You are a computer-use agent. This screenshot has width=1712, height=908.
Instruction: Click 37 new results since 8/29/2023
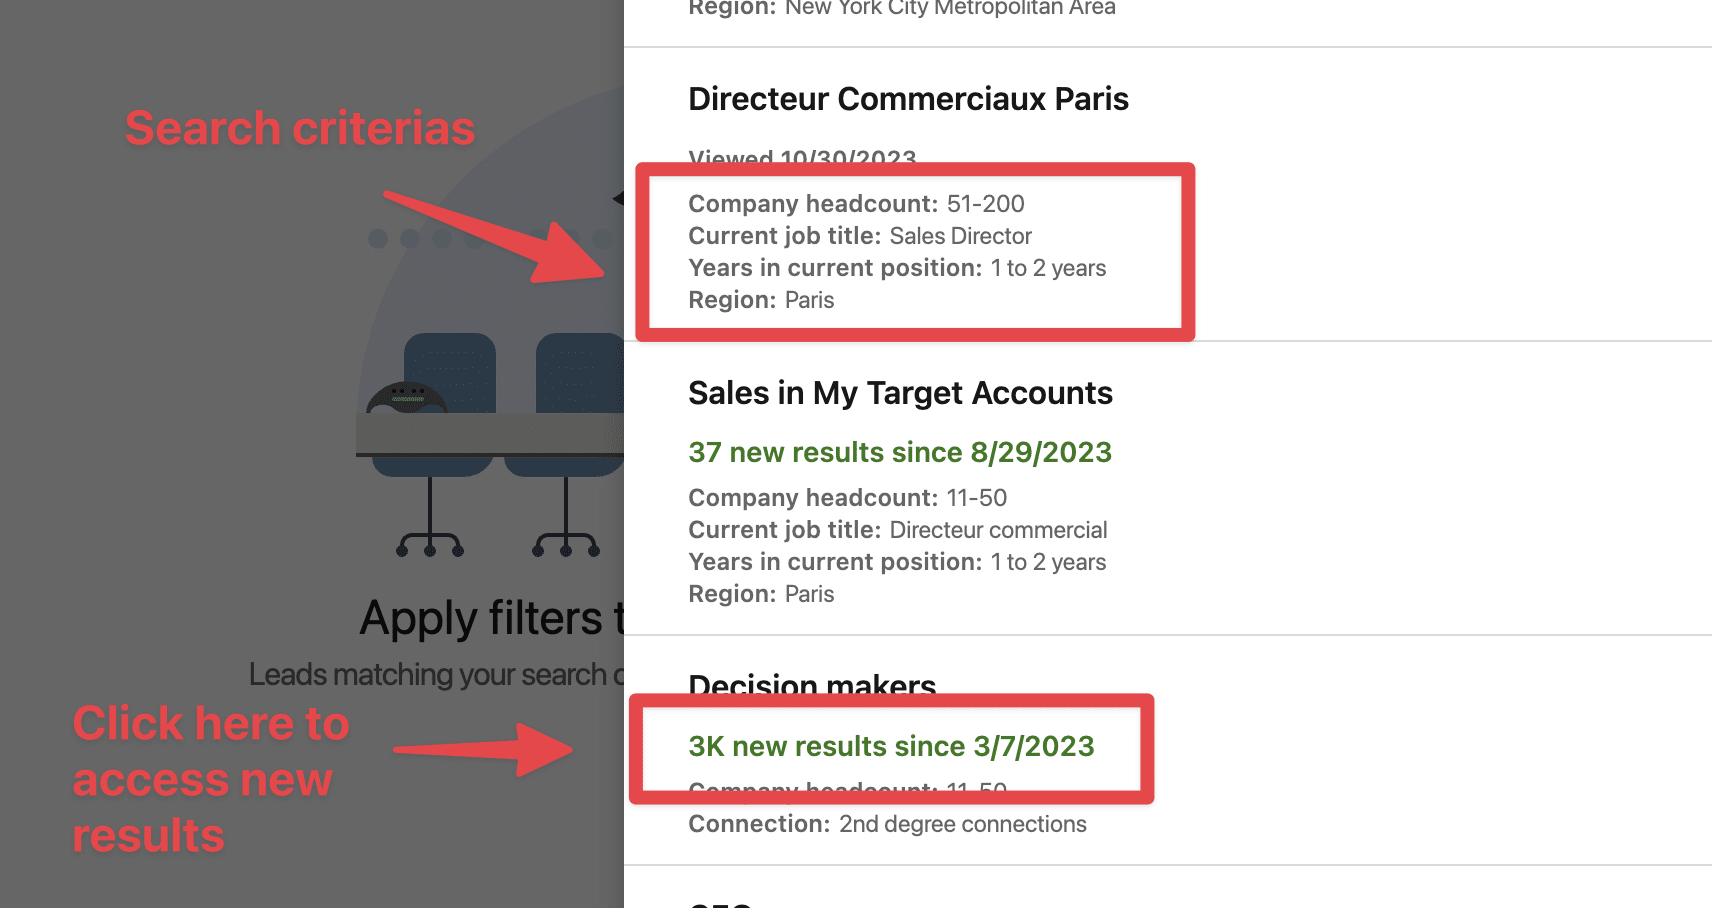point(899,452)
